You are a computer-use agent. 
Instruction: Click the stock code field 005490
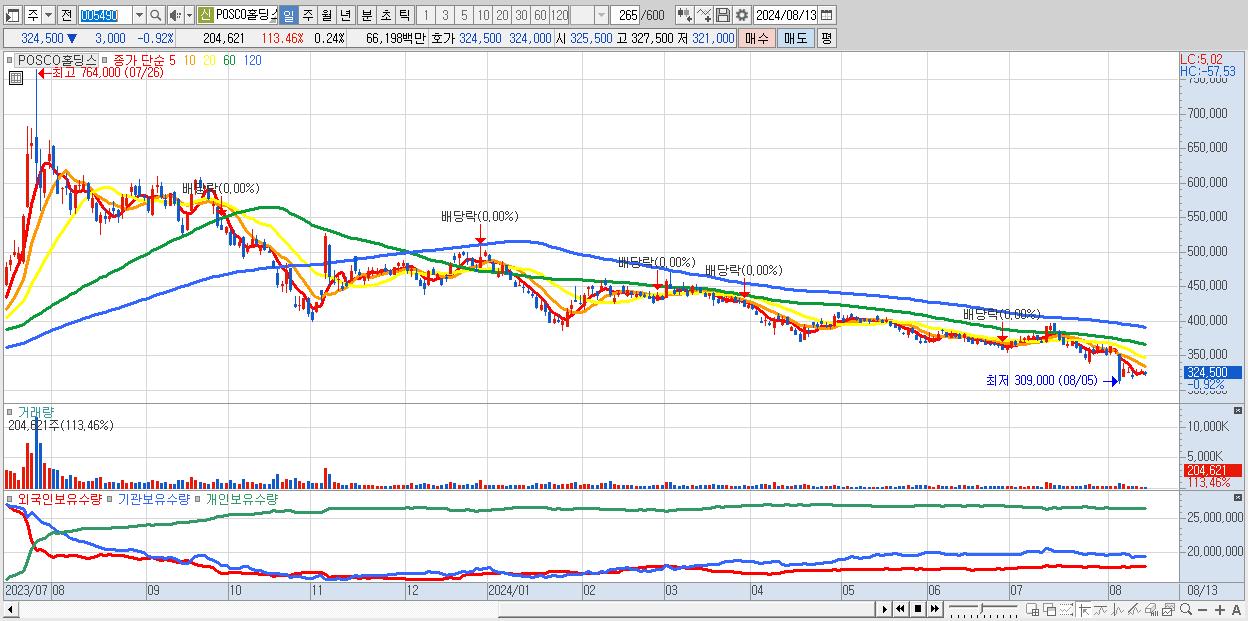click(104, 15)
